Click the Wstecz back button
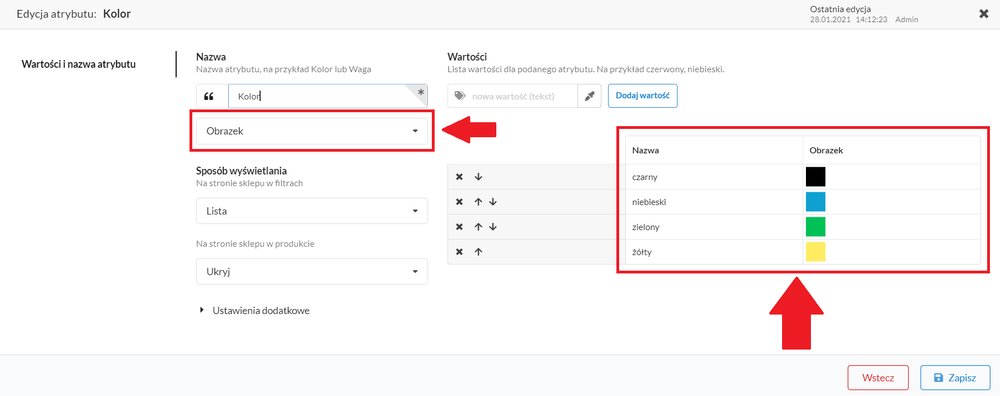1000x396 pixels. 878,378
